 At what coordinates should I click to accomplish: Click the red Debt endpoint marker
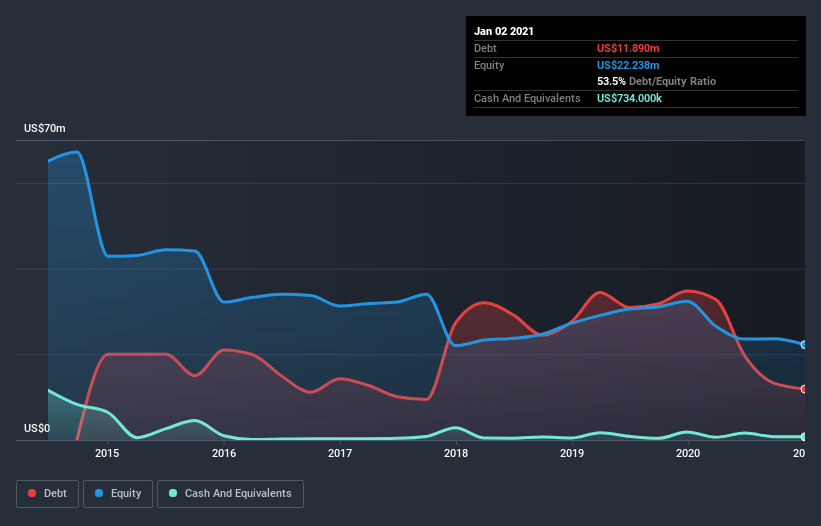[x=804, y=389]
